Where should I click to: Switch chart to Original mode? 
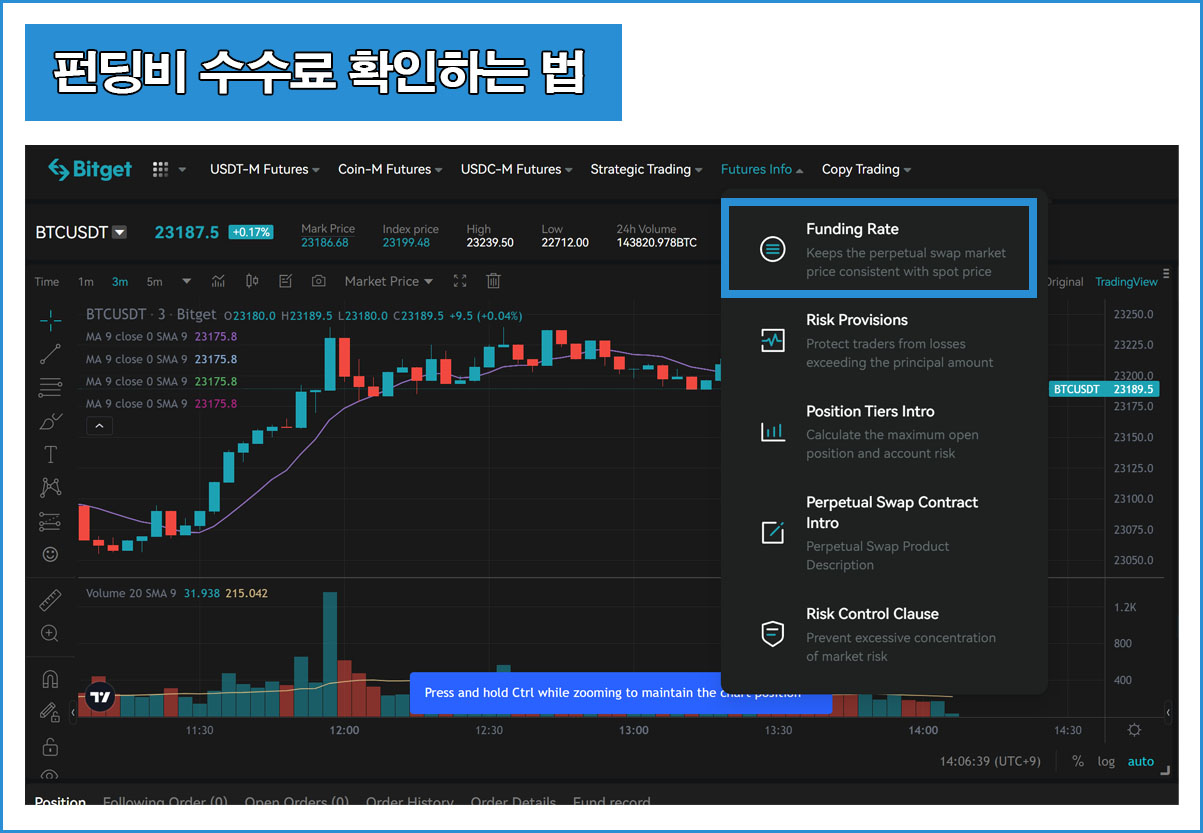[x=1064, y=282]
